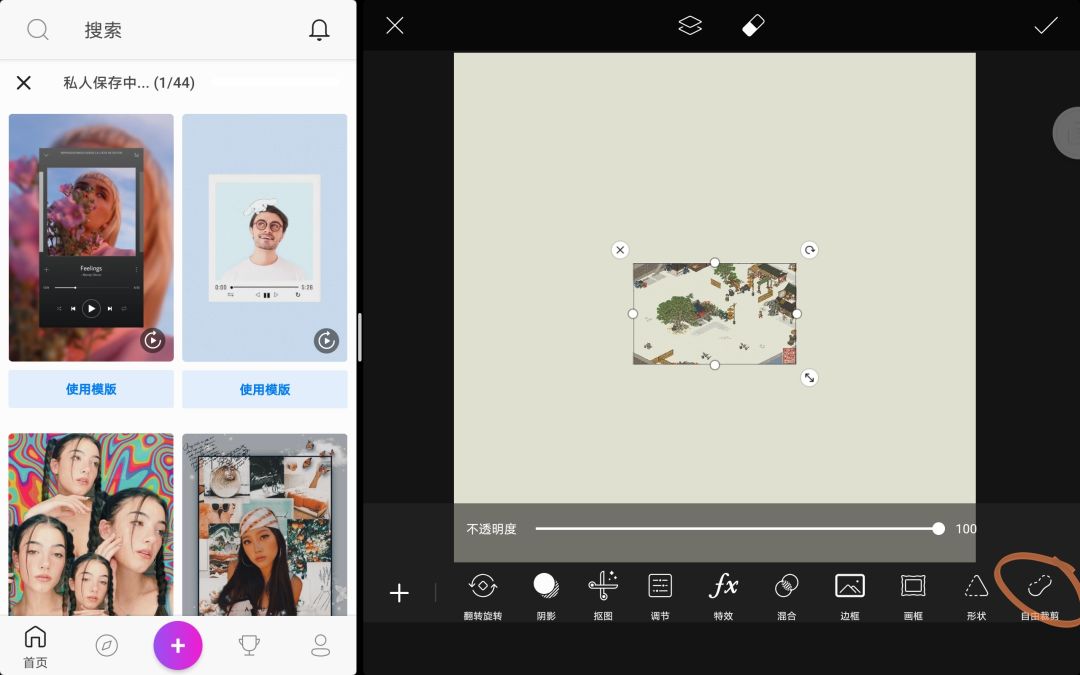
Task: Open the fx Effects (特效) tool
Action: click(x=723, y=593)
